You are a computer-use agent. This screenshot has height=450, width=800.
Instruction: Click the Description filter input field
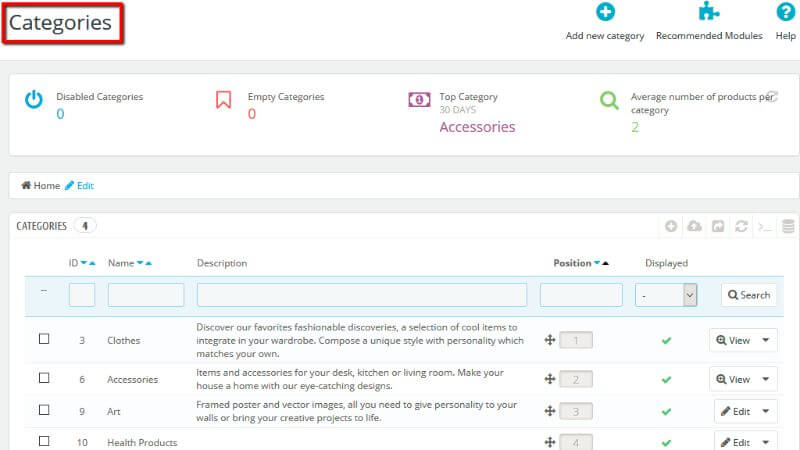tap(362, 295)
